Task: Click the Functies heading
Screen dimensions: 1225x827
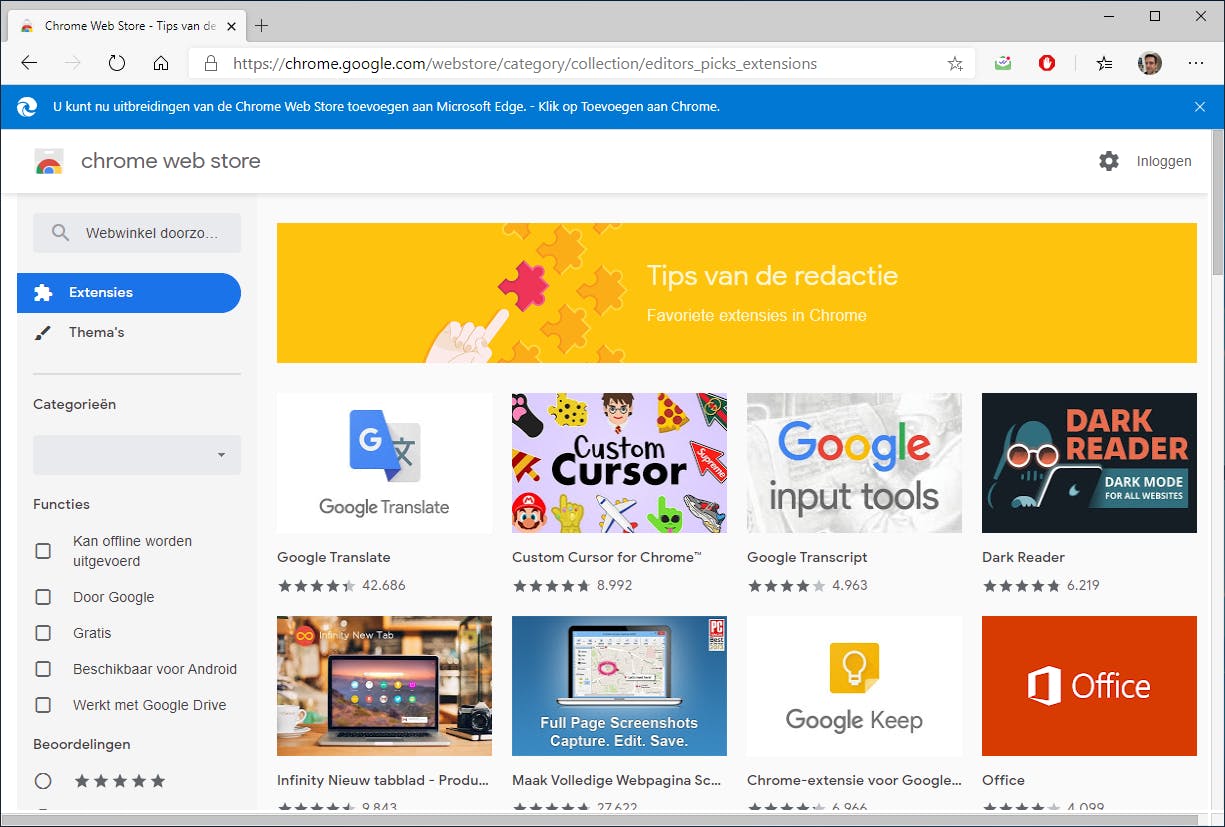Action: (61, 504)
